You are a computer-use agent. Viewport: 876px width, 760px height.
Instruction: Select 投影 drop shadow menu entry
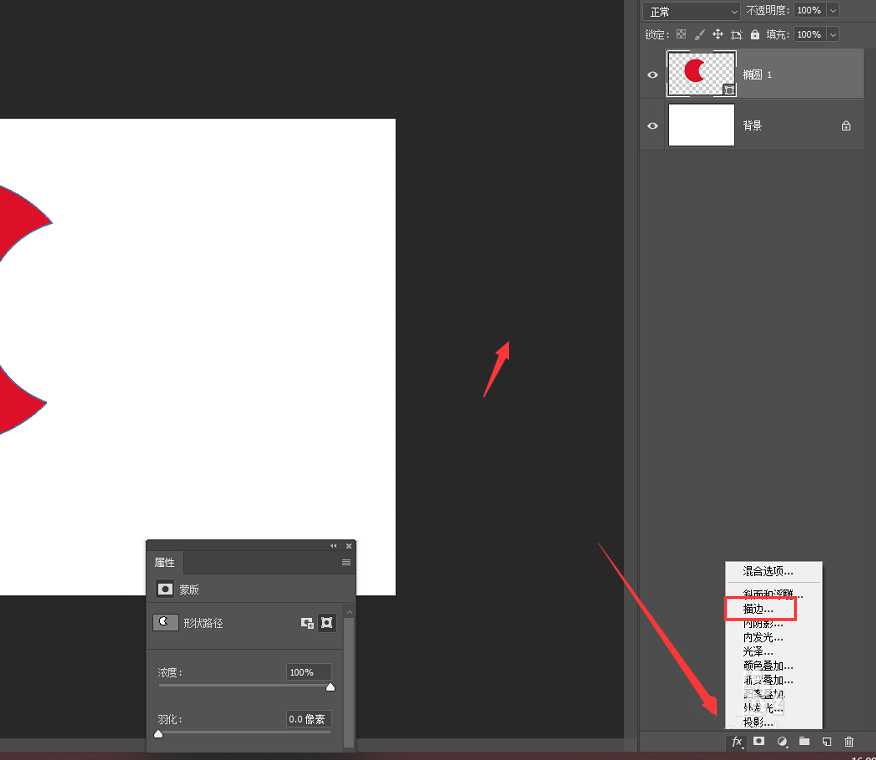[758, 720]
